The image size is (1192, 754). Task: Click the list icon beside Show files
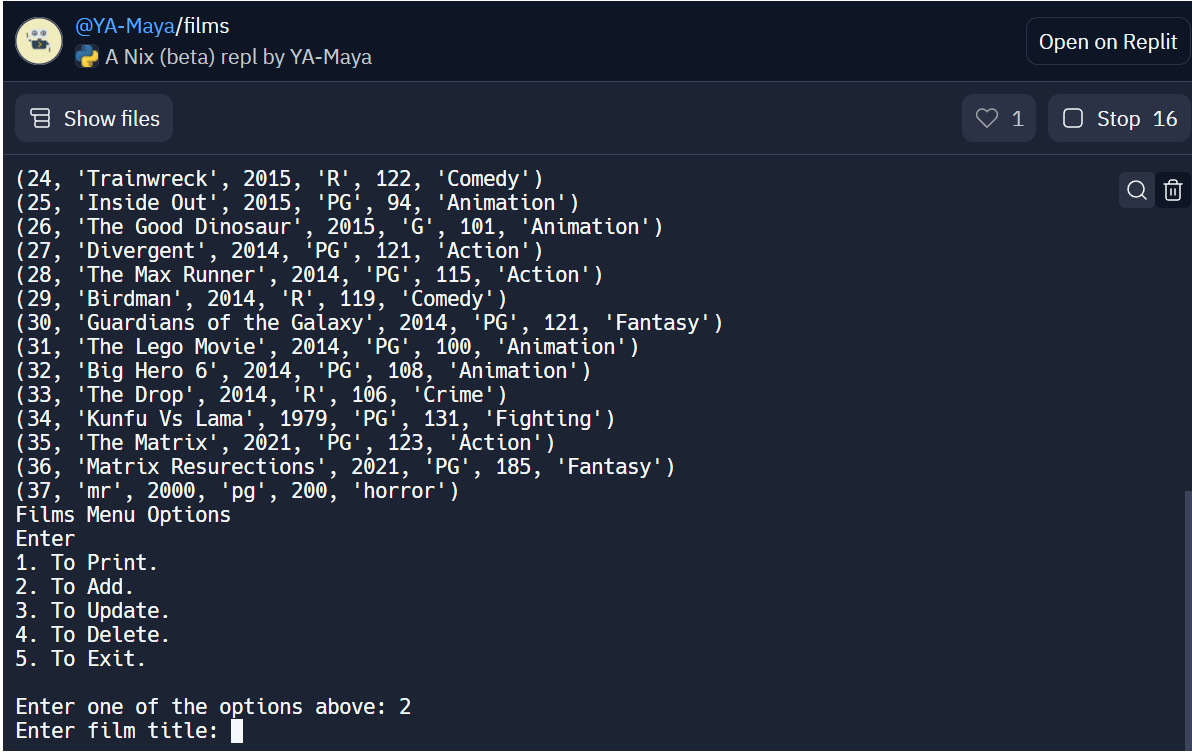coord(41,118)
